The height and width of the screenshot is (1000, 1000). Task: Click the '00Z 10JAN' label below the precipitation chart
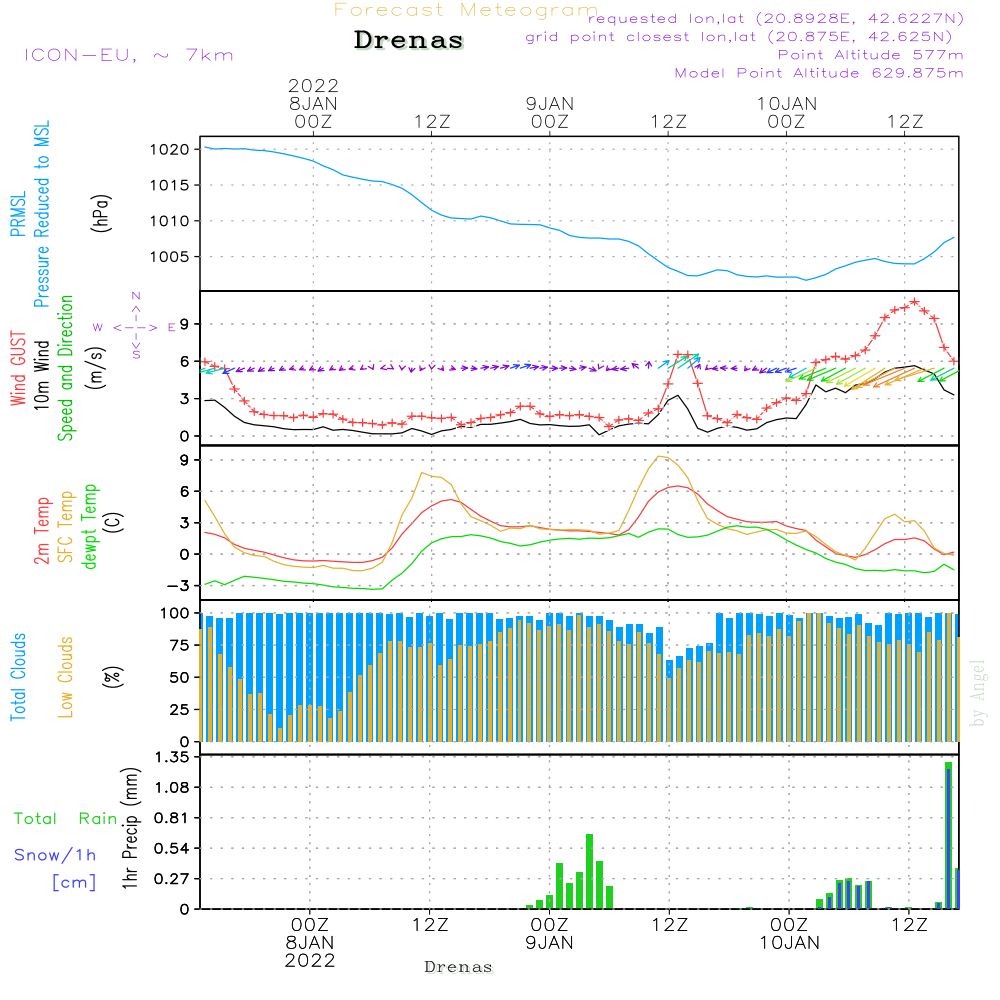pyautogui.click(x=790, y=934)
